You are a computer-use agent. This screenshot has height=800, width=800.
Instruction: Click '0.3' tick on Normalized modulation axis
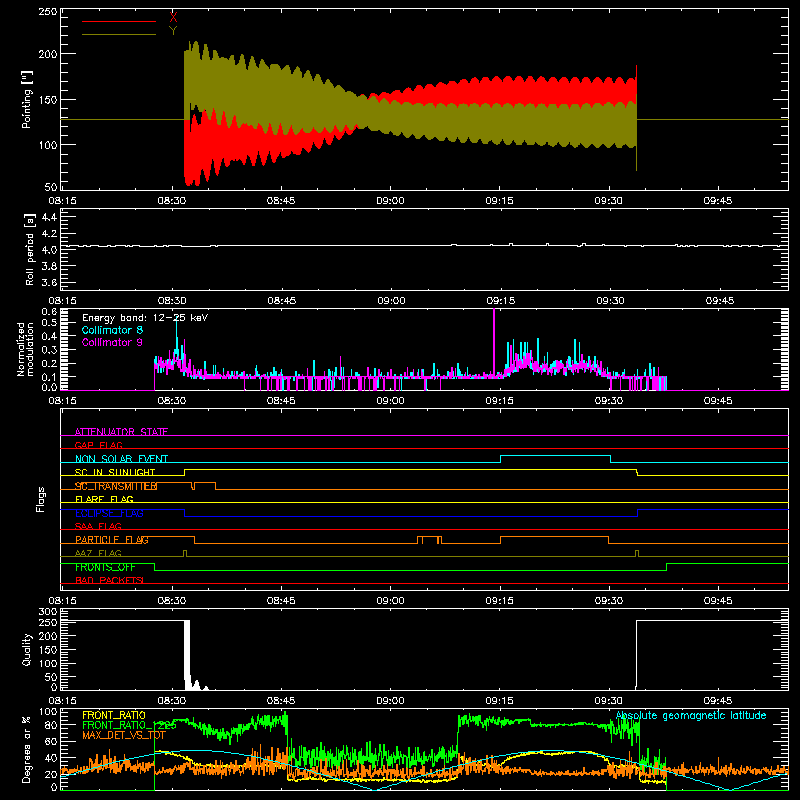coord(49,350)
